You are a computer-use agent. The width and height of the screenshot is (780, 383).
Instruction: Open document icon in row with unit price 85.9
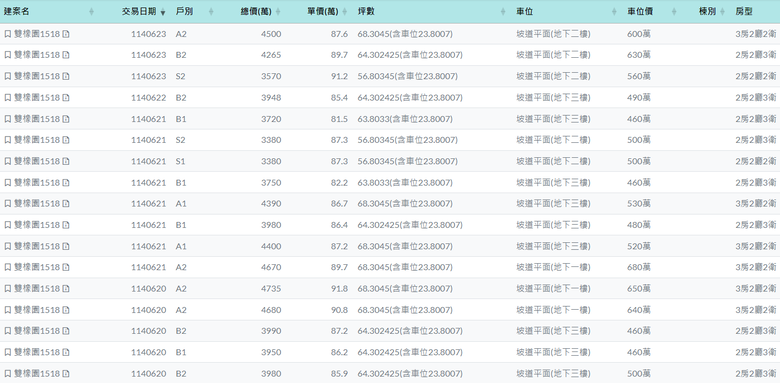point(66,374)
